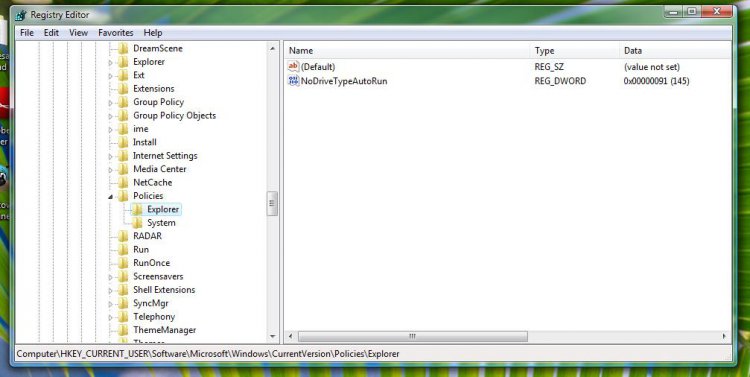Click the ThemeManager folder icon
Screen dimensions: 750x377
coord(123,330)
